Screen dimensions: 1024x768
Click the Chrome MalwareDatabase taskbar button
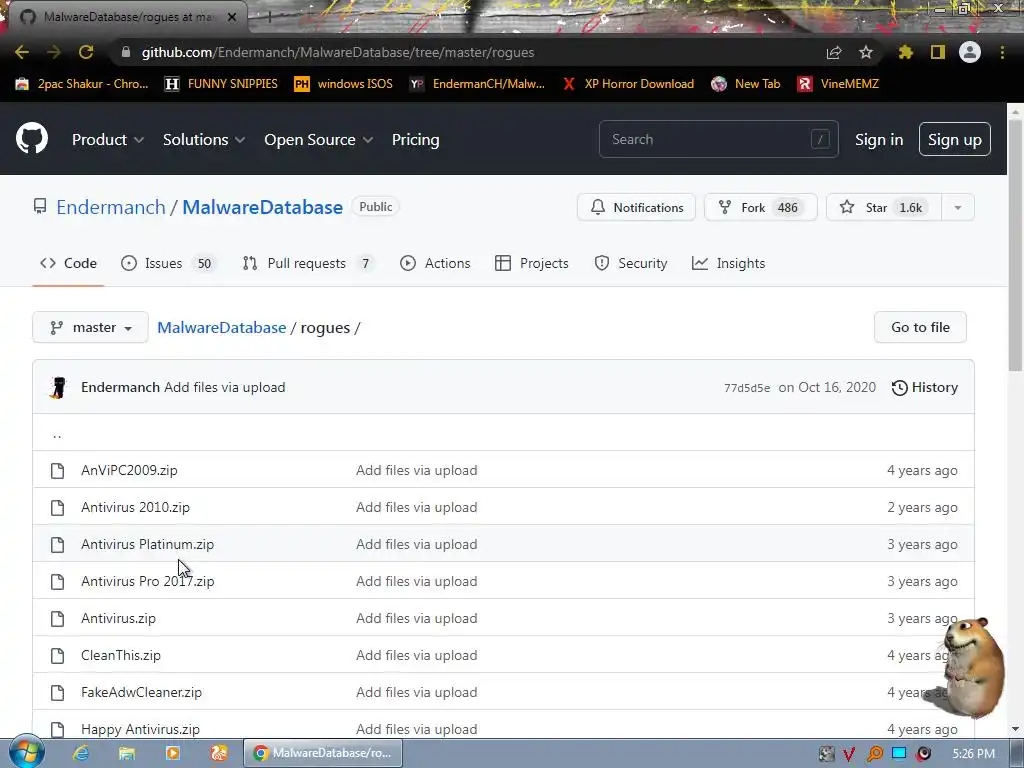323,753
